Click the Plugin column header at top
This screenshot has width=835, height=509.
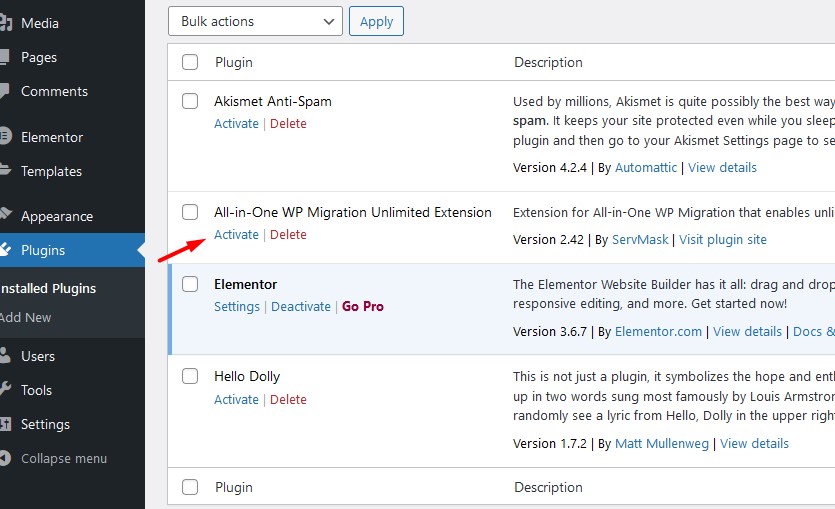(234, 62)
